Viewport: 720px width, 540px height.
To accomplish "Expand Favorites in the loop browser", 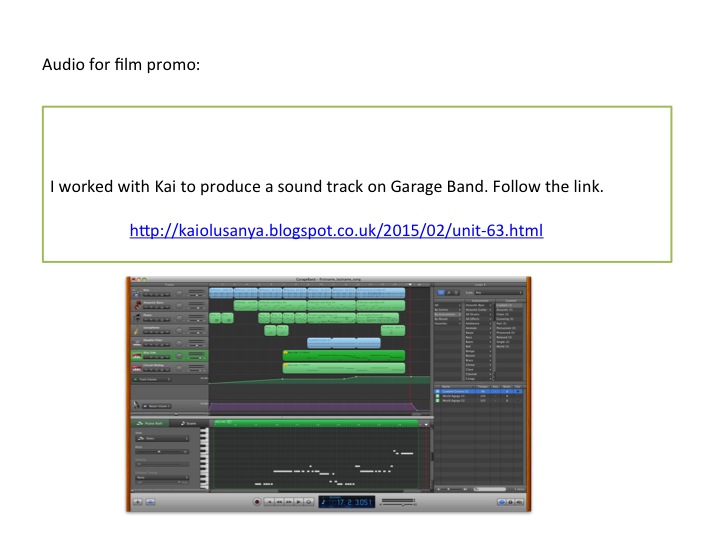I will tap(448, 323).
